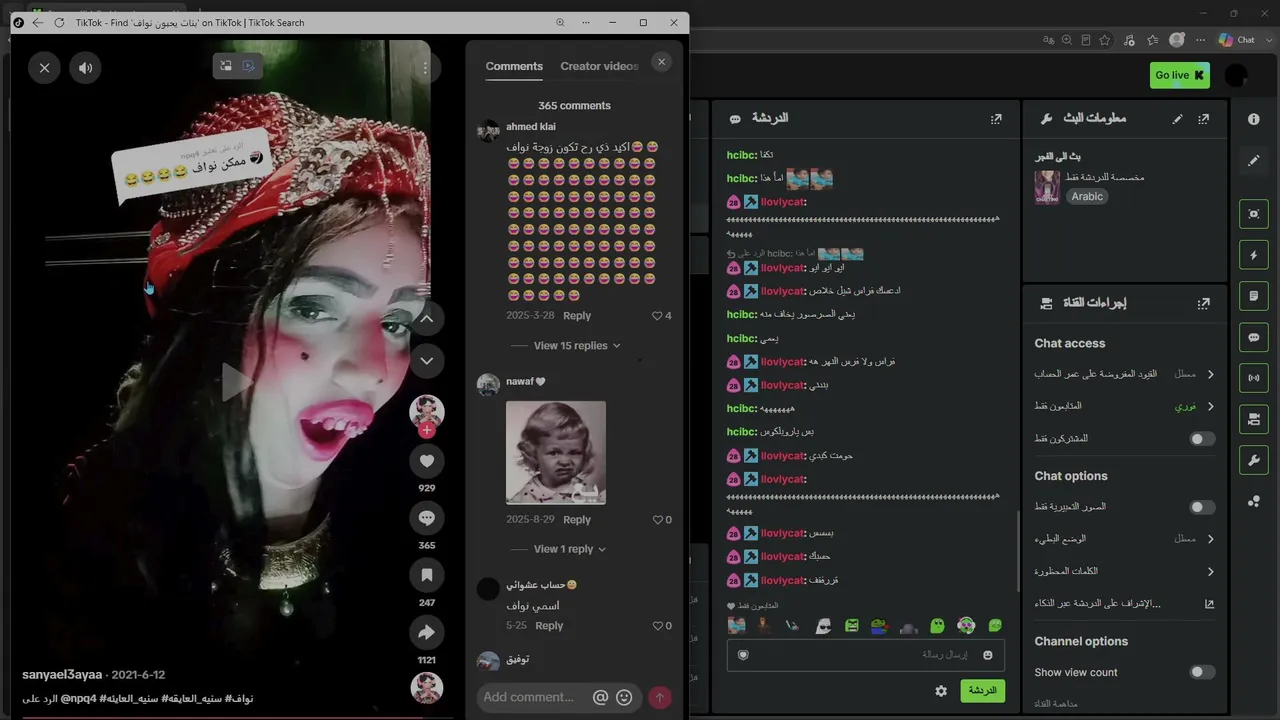Select the lightning bolt icon in right sidebar
Image resolution: width=1280 pixels, height=720 pixels.
click(1254, 255)
